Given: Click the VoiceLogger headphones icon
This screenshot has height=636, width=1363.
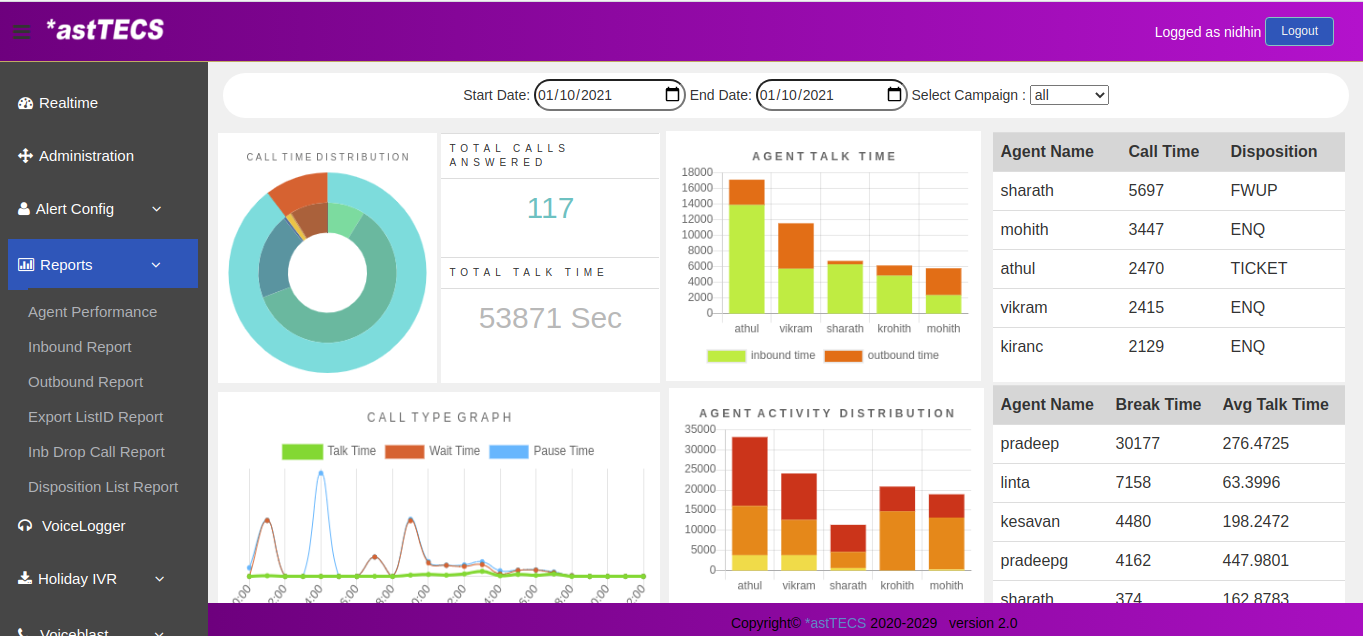Looking at the screenshot, I should (26, 526).
